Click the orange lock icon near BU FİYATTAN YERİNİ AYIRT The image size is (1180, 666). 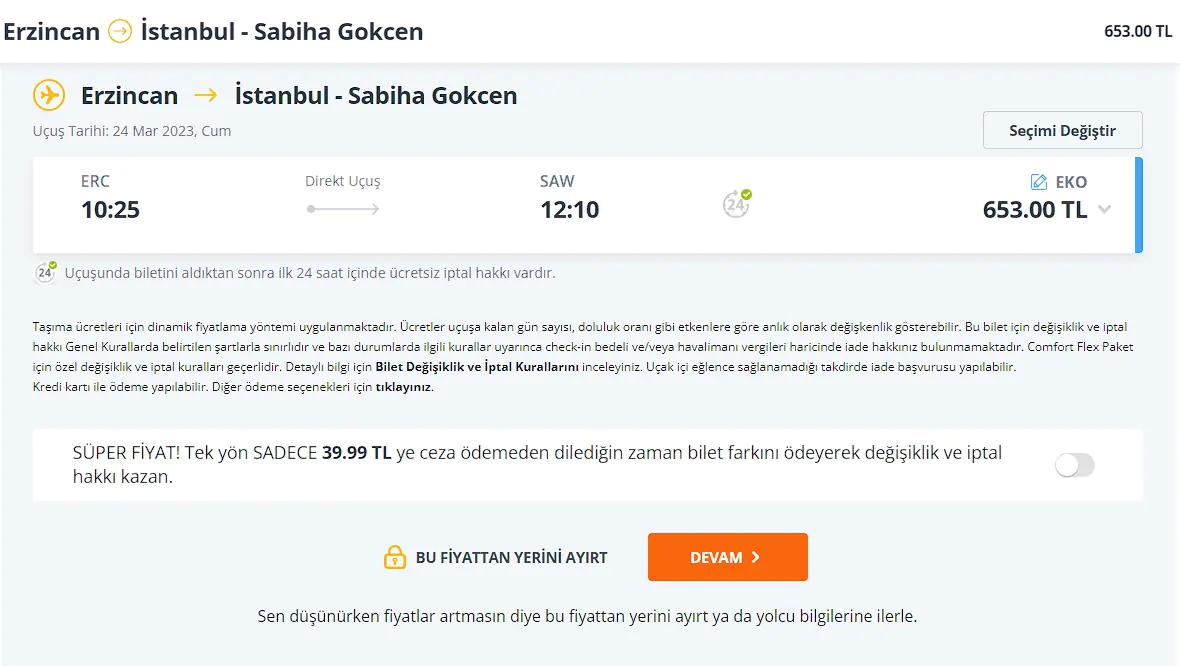click(393, 557)
